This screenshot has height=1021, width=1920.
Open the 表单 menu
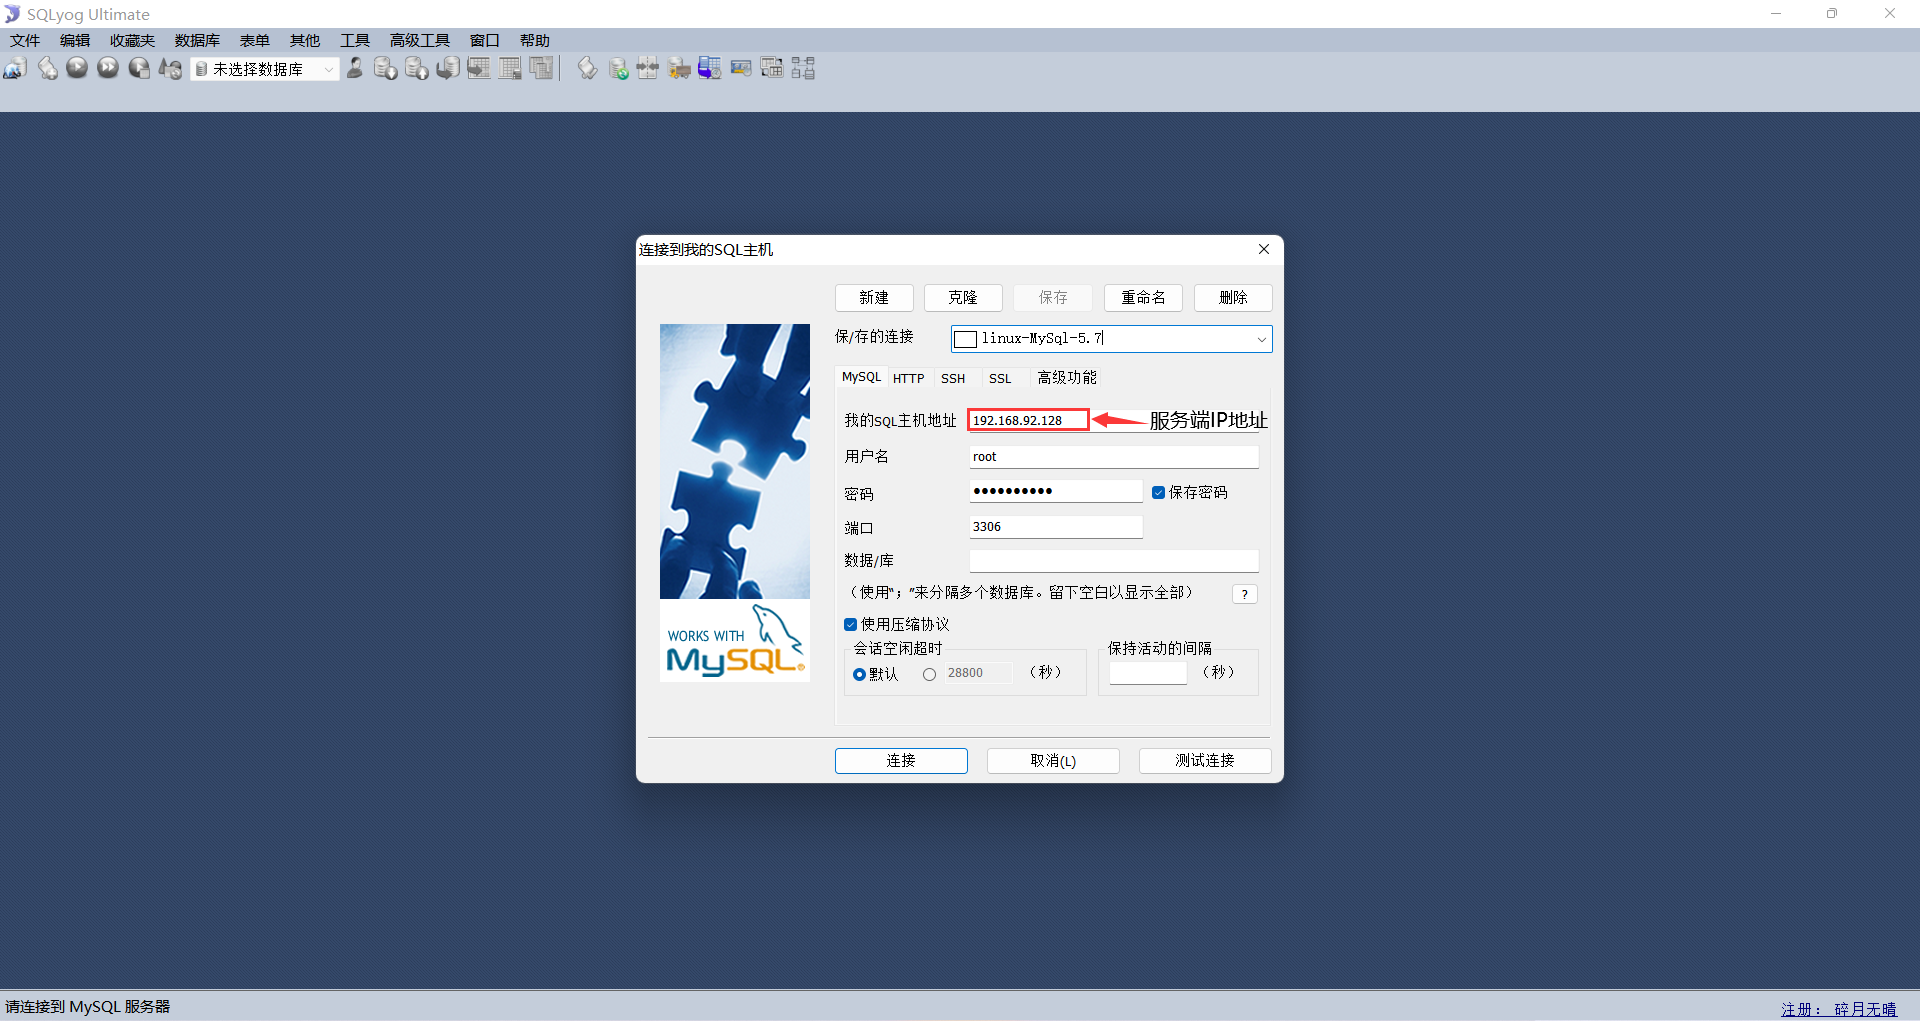pyautogui.click(x=255, y=40)
